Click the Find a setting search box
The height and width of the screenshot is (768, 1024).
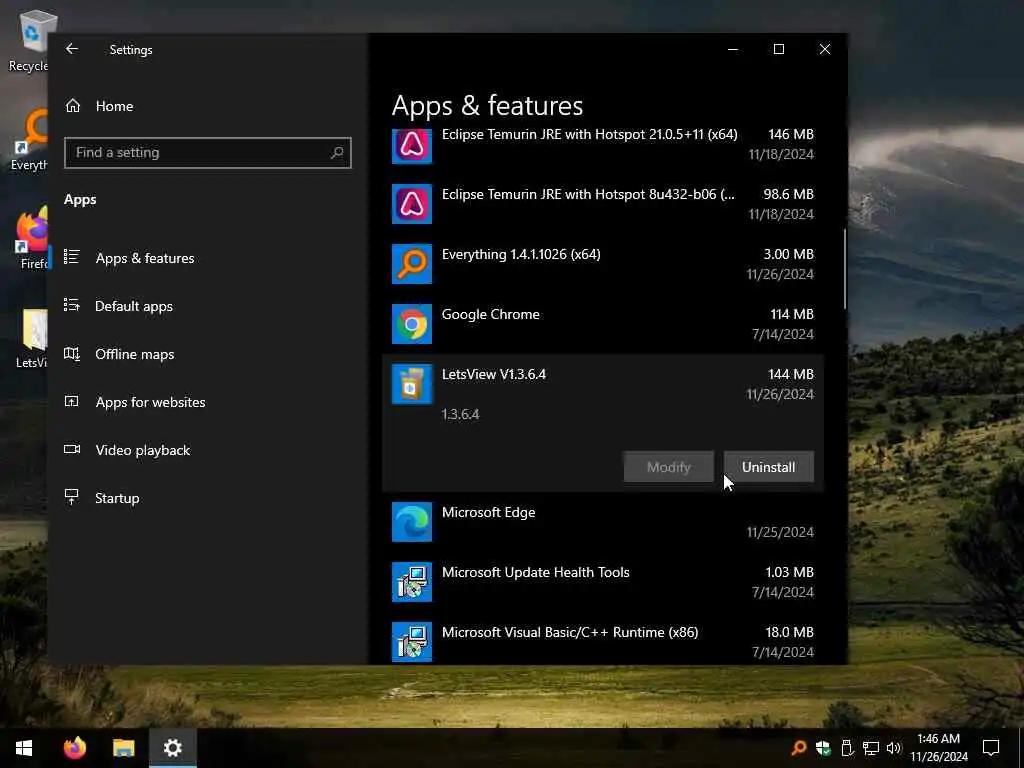click(208, 153)
